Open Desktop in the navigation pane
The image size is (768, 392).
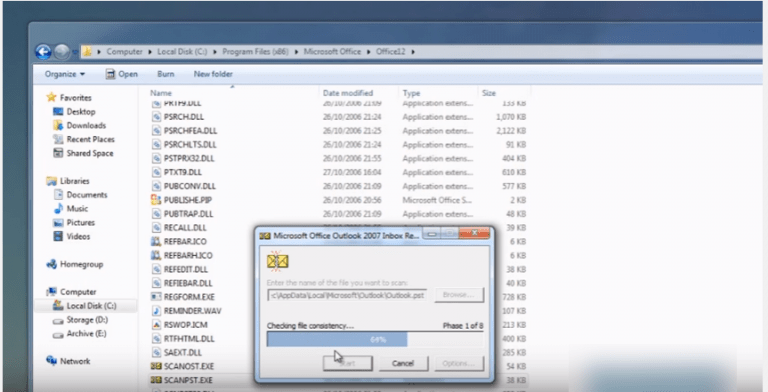click(74, 112)
